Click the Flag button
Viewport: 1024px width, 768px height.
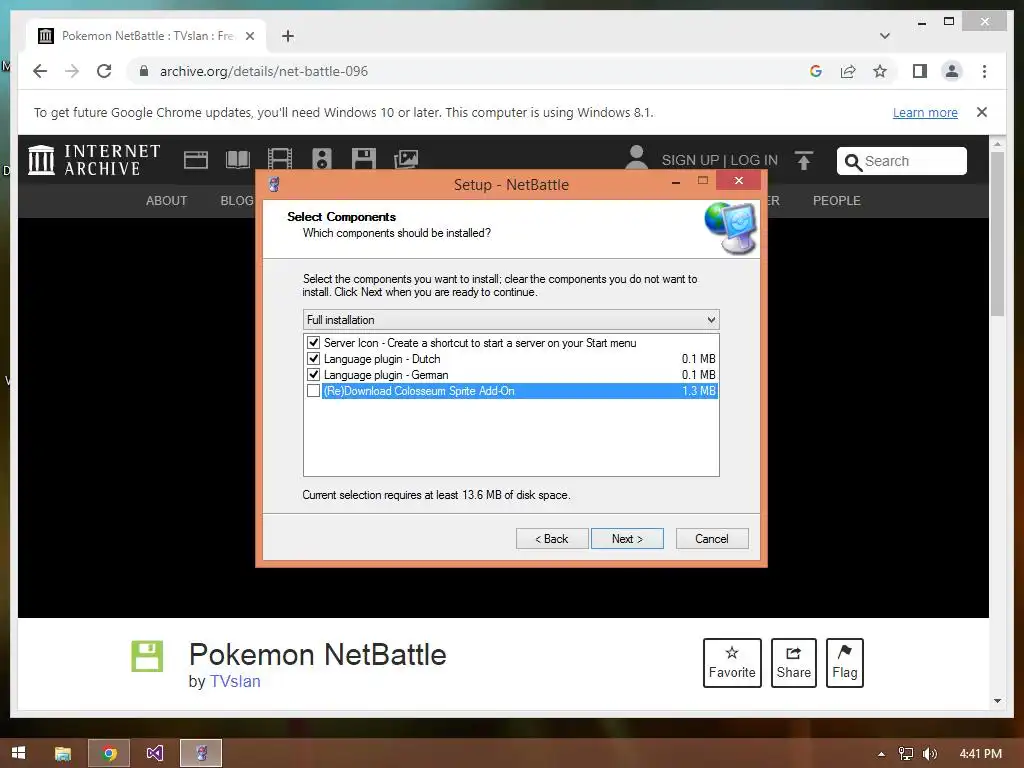tap(844, 662)
